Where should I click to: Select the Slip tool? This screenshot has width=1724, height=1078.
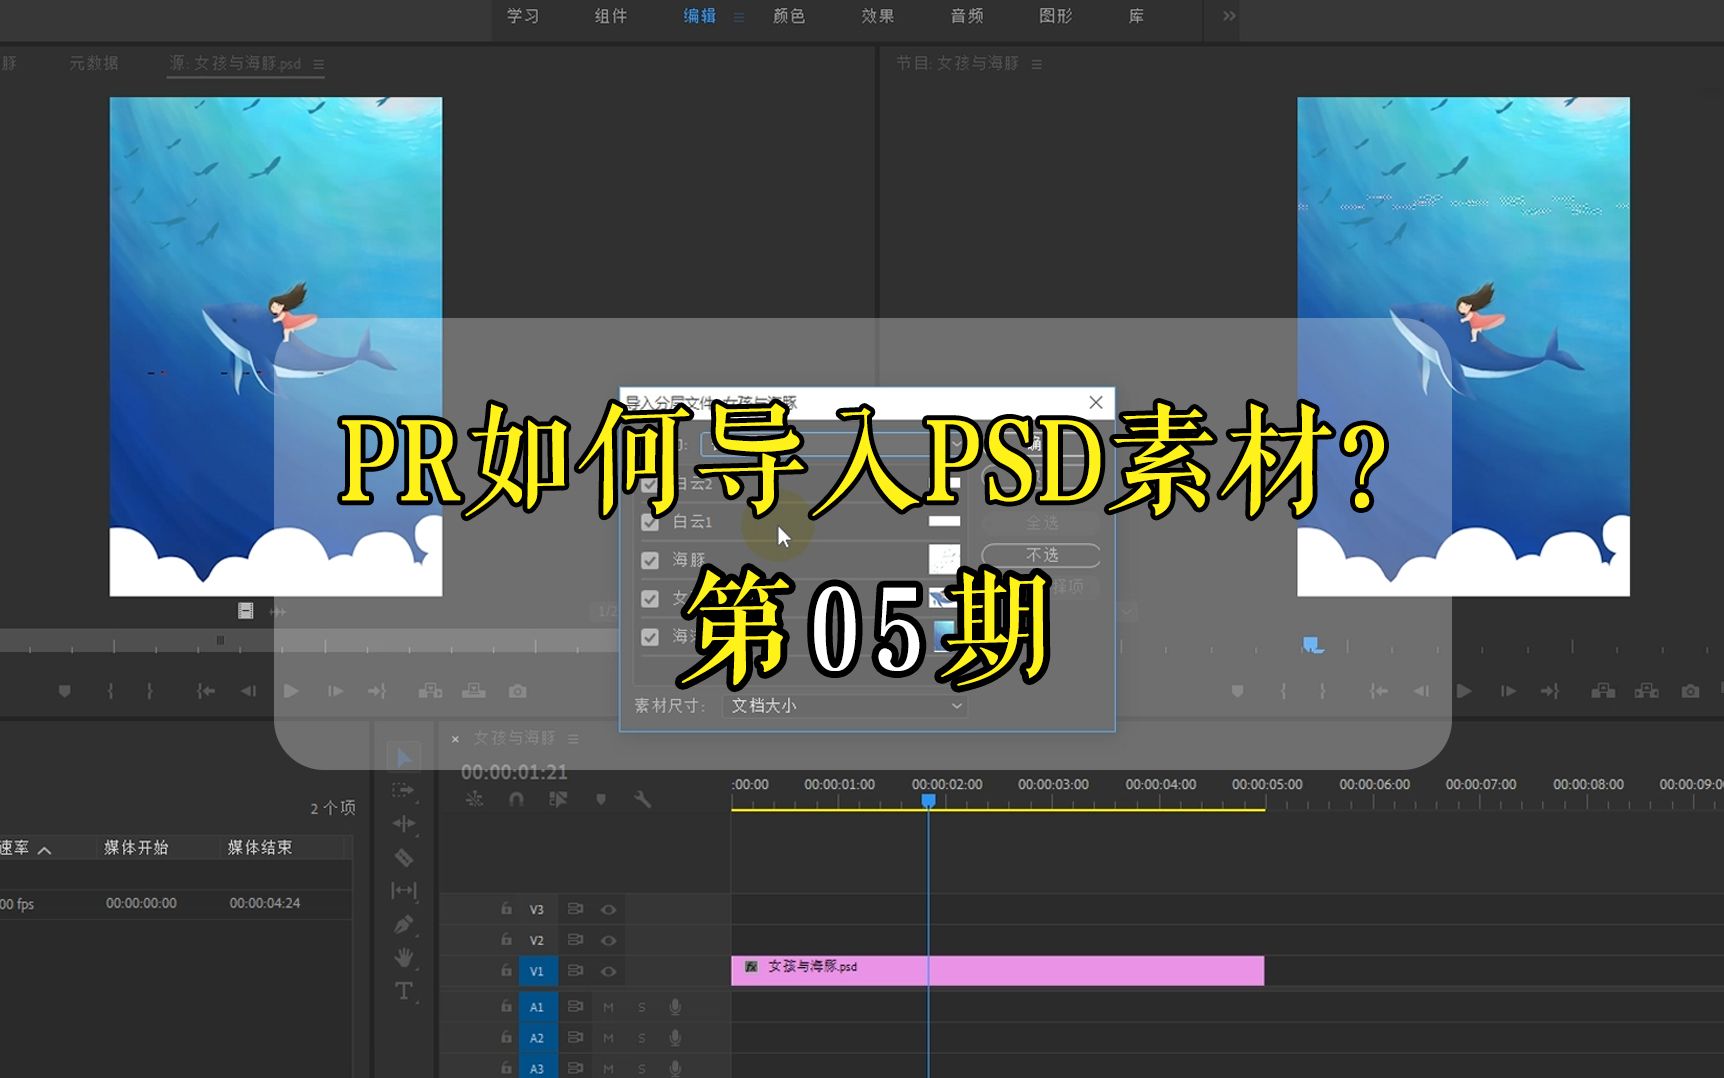click(403, 890)
